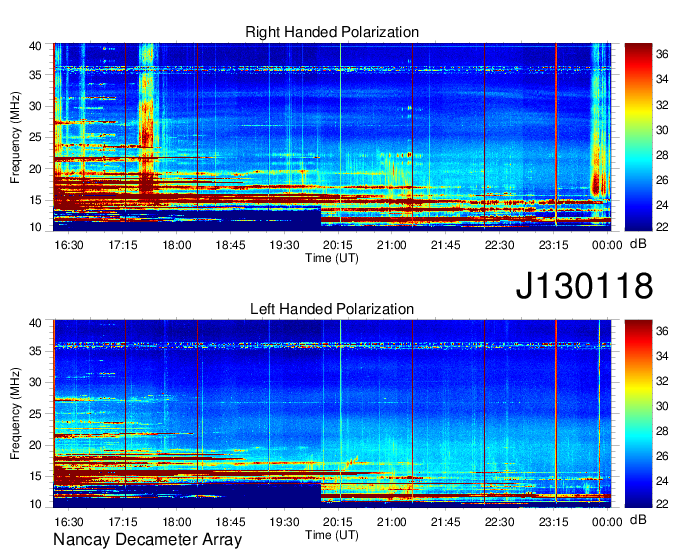Click the Right Handed spectrogram plot area
This screenshot has width=680, height=552.
[x=332, y=137]
